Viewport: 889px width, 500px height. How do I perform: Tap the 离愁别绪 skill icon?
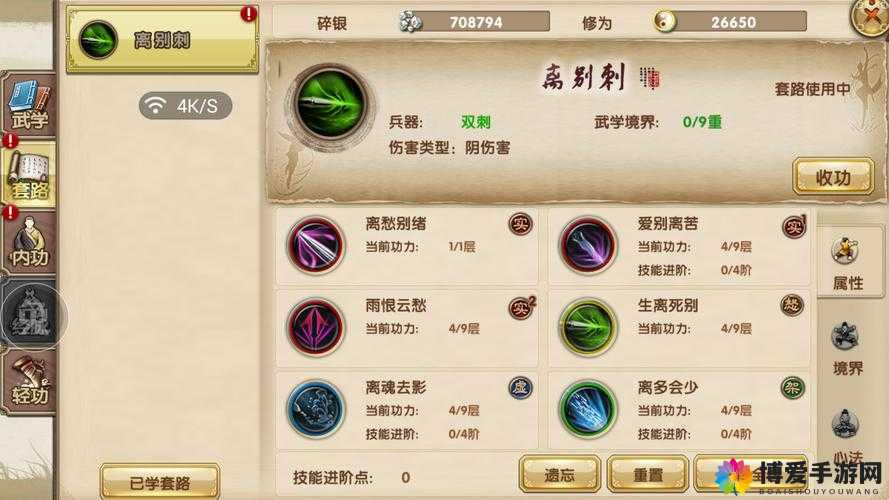point(316,246)
